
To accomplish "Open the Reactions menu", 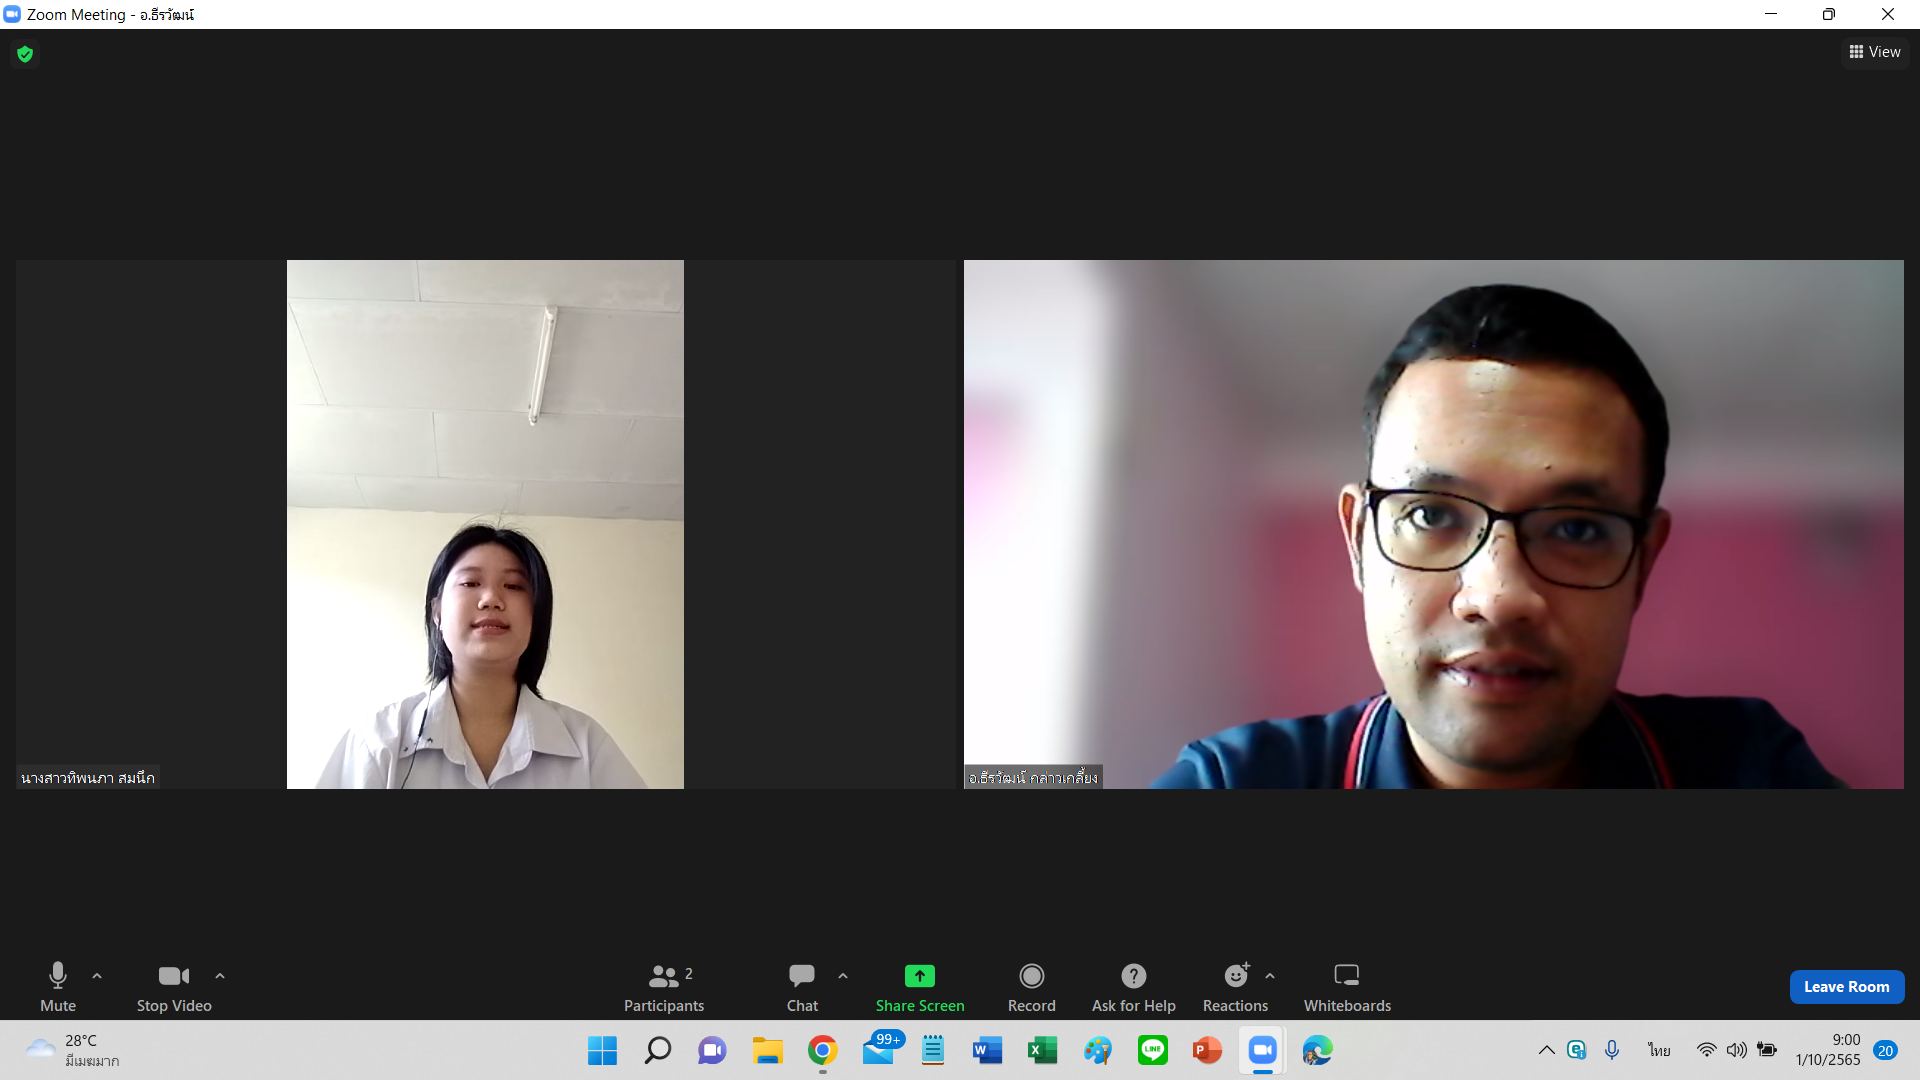I will click(1235, 987).
